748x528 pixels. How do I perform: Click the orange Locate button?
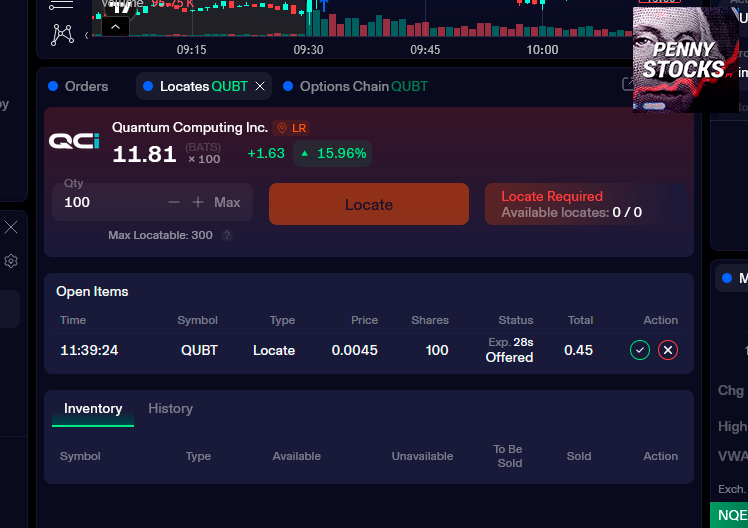pos(369,204)
